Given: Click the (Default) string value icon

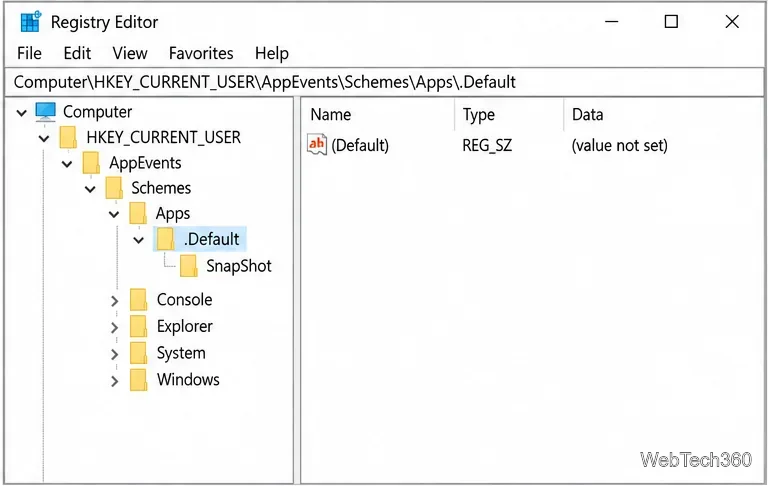Looking at the screenshot, I should click(317, 145).
